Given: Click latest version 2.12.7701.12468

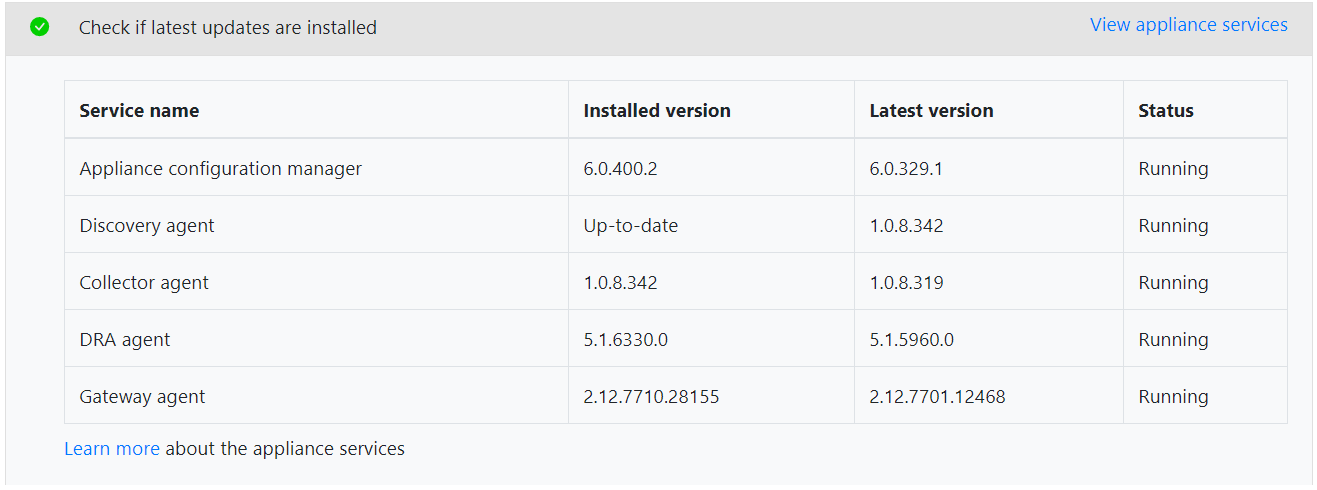Looking at the screenshot, I should 937,397.
